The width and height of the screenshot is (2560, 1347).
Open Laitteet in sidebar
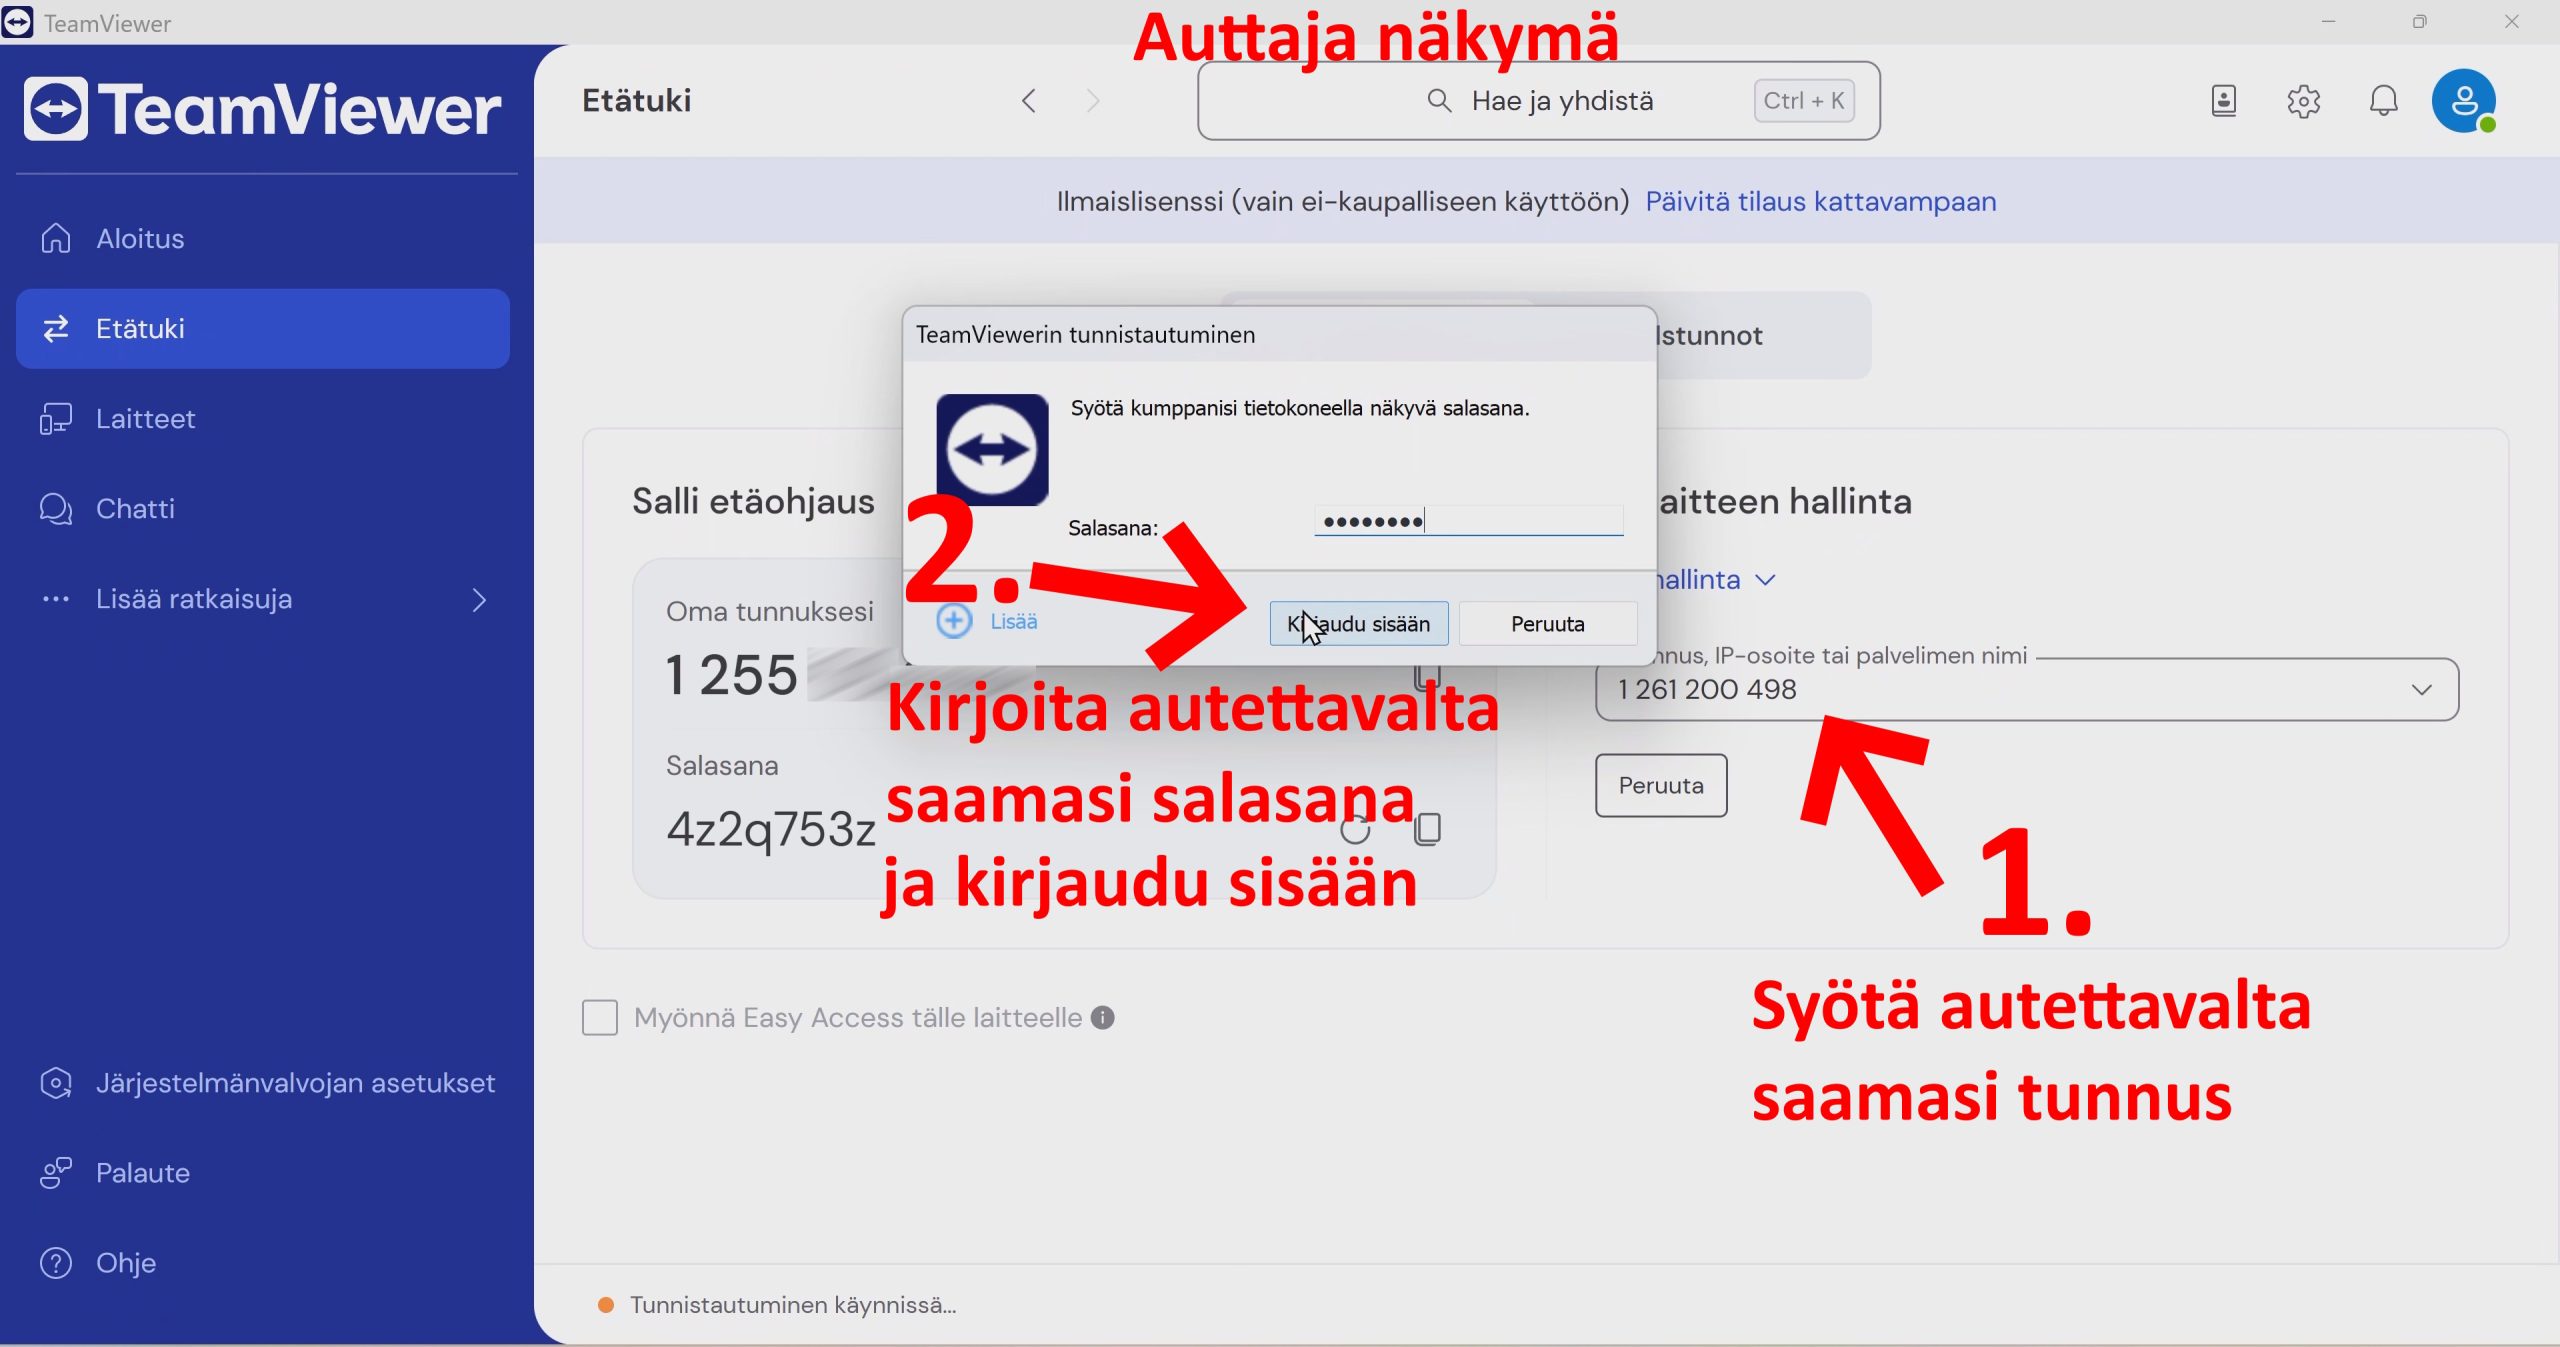point(145,419)
